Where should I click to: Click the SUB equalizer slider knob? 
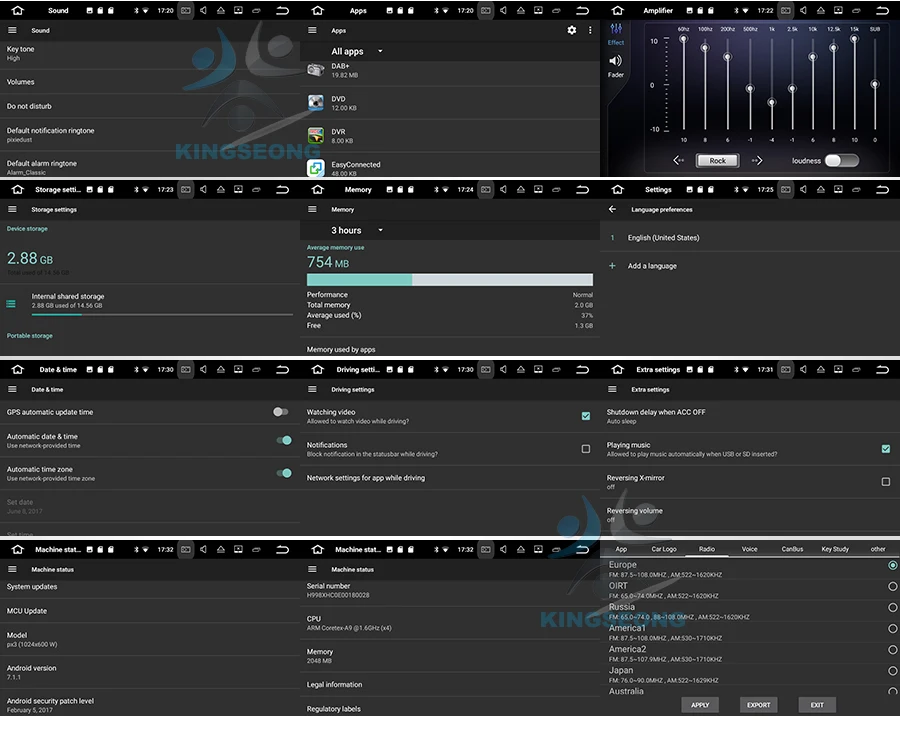point(874,84)
